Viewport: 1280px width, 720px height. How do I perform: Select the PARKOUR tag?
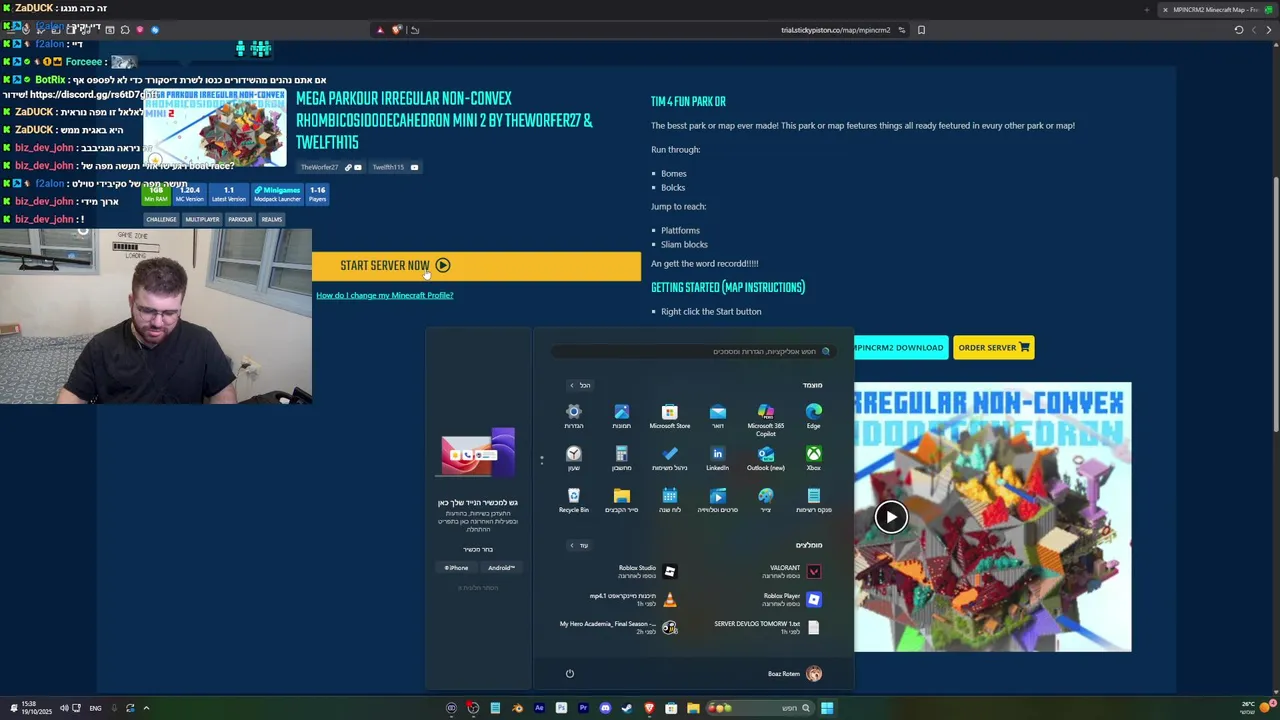pyautogui.click(x=240, y=219)
